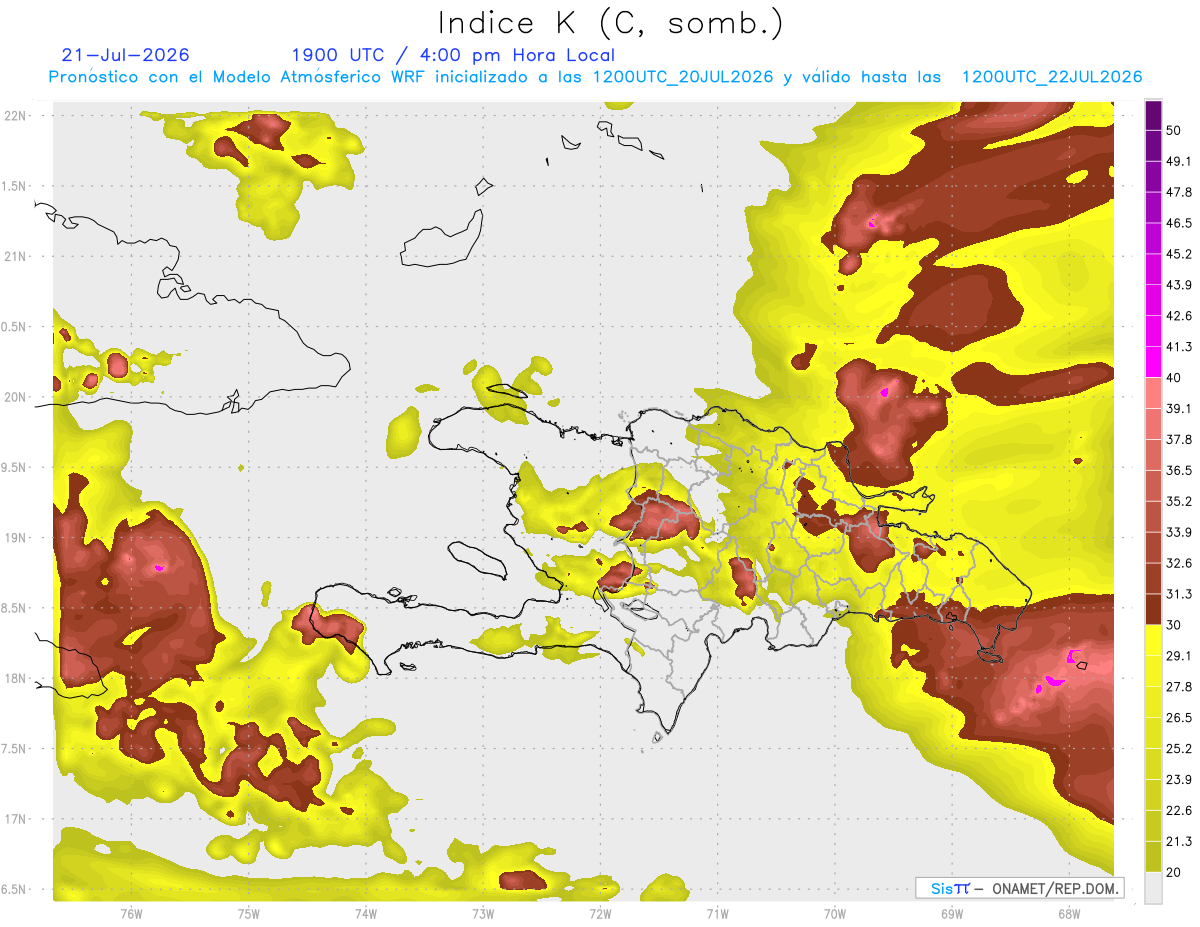This screenshot has width=1200, height=927.
Task: Click the "21N" latitude label
Action: tap(17, 256)
